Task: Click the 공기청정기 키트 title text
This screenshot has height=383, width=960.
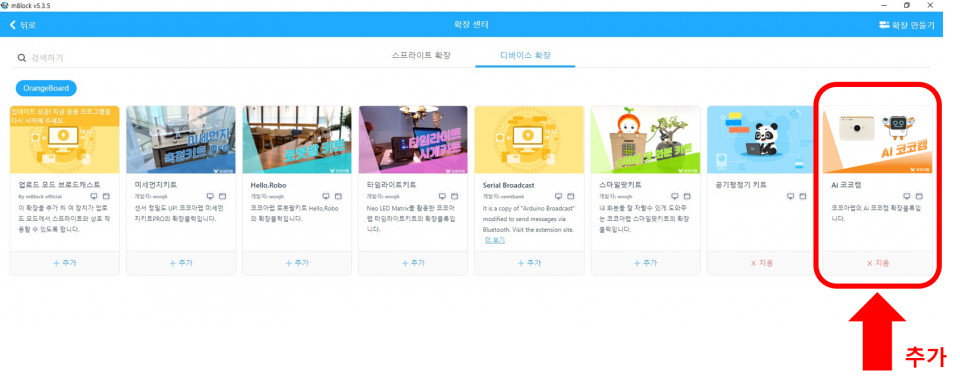Action: pos(741,184)
